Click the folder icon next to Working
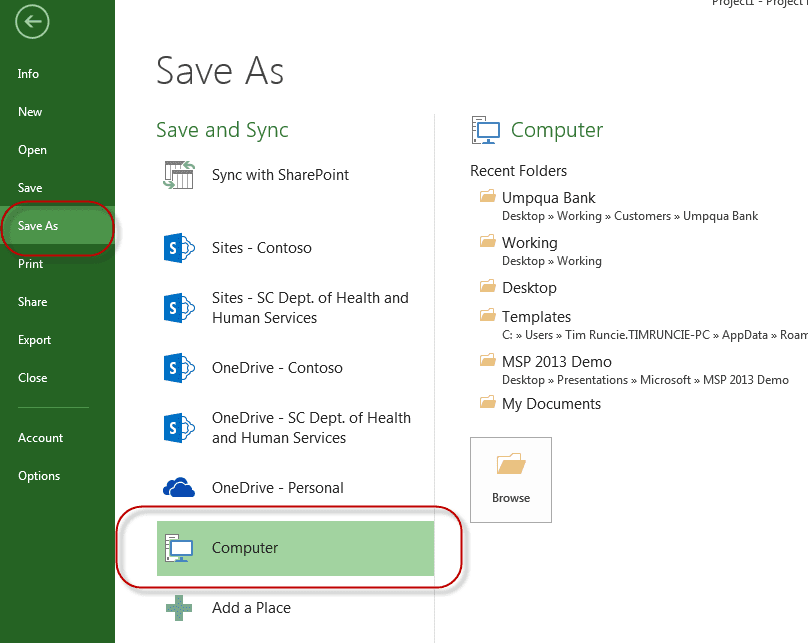The image size is (808, 643). click(x=487, y=241)
